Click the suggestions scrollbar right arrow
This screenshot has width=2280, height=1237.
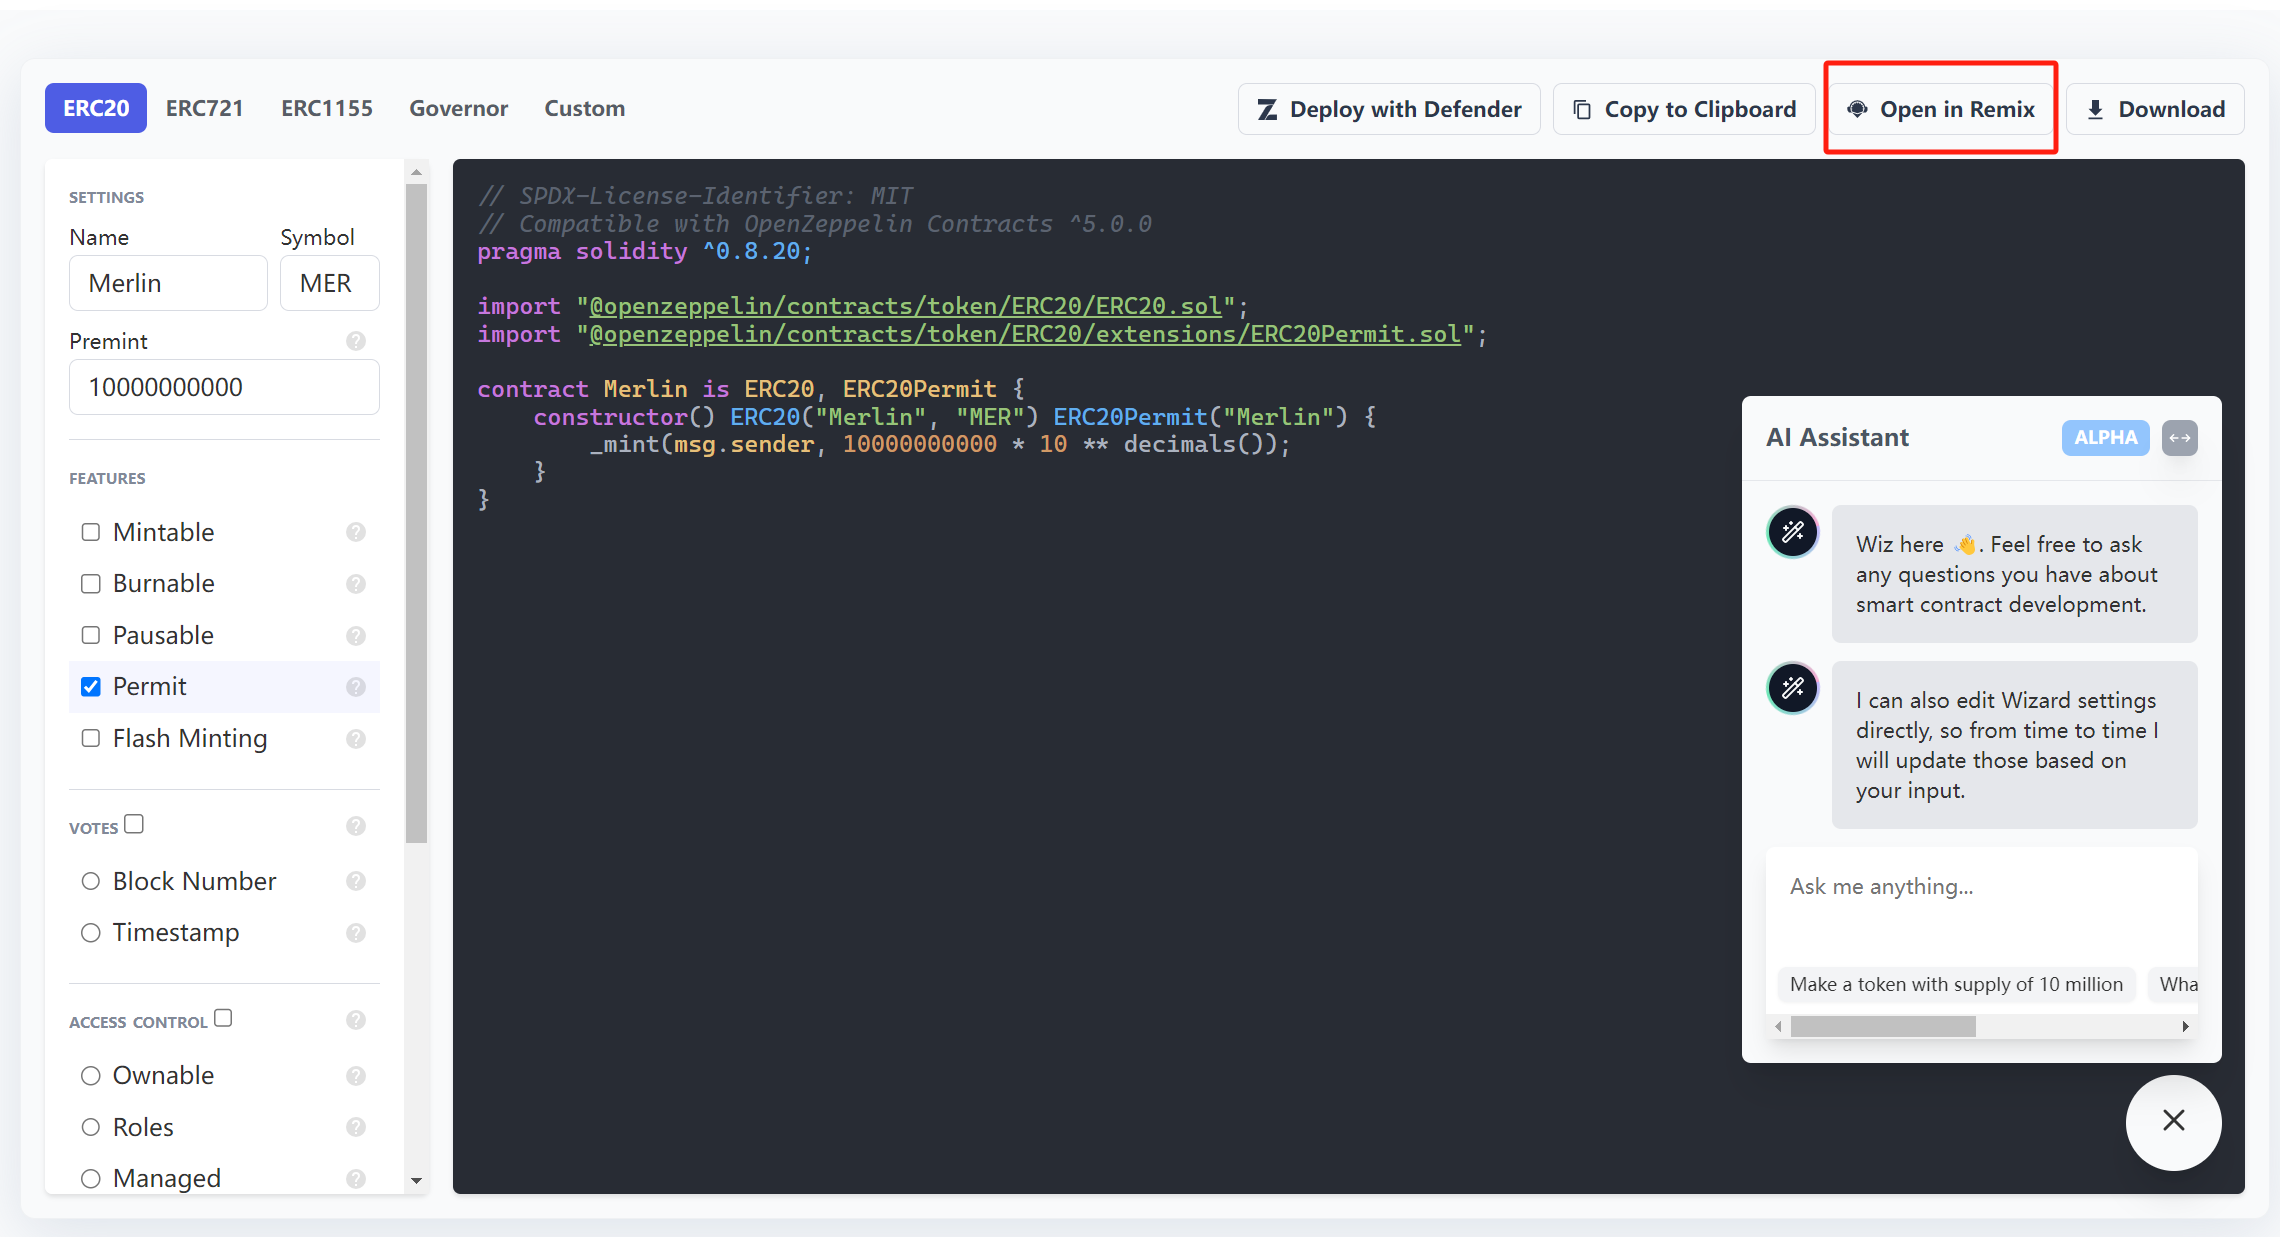click(x=2186, y=1026)
